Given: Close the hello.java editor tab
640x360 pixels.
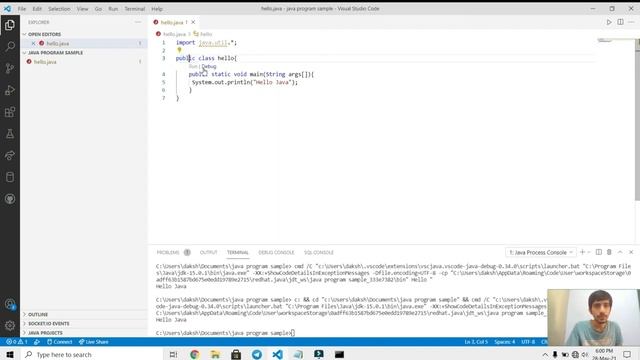Looking at the screenshot, I should (193, 22).
